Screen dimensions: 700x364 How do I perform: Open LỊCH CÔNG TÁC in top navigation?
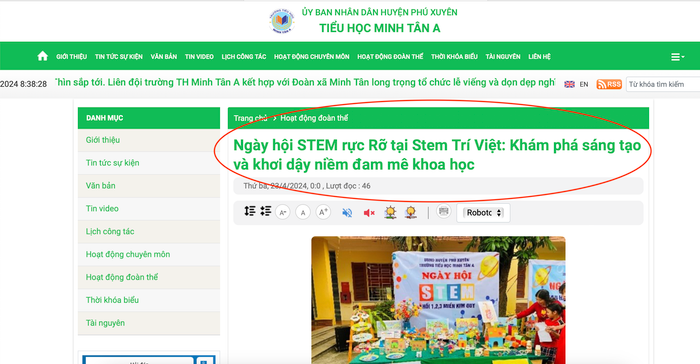click(244, 57)
